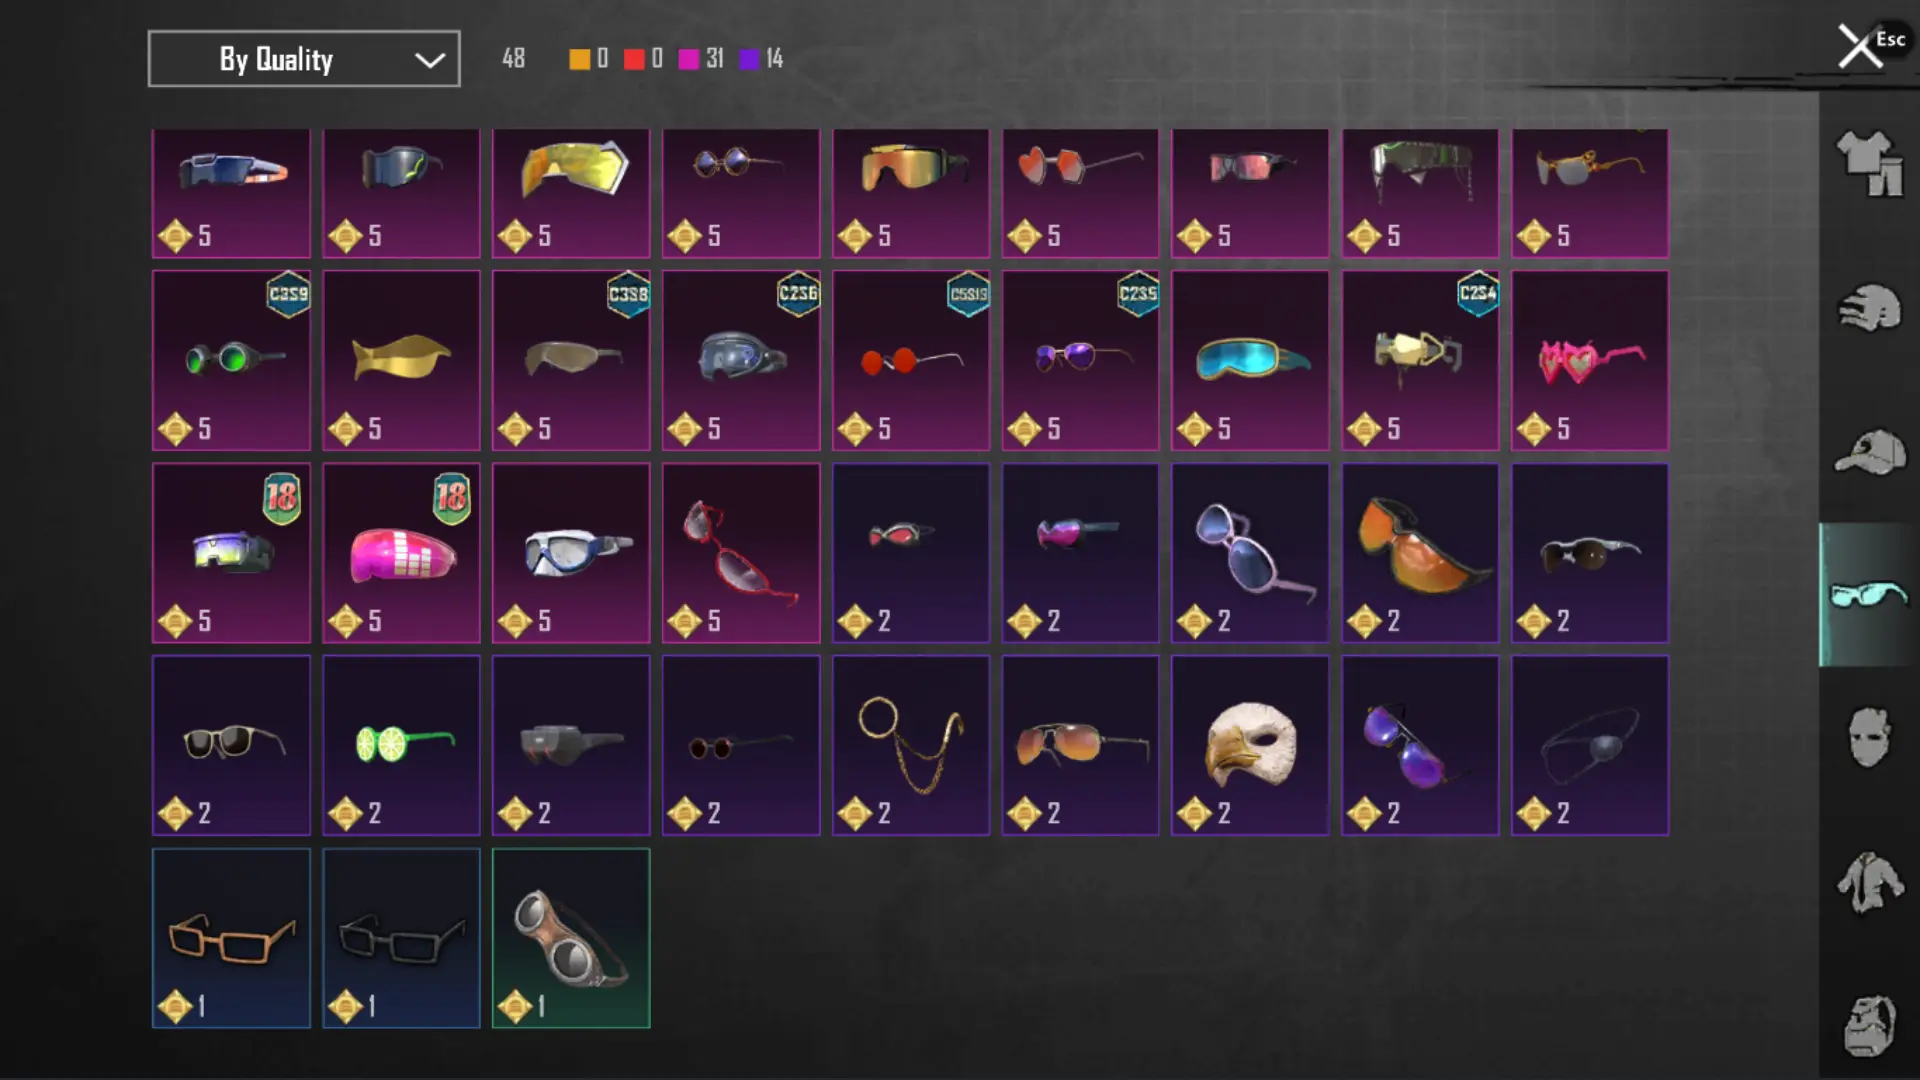This screenshot has width=1920, height=1080.
Task: Pick the green-lens C3S9 goggles item
Action: pos(231,360)
